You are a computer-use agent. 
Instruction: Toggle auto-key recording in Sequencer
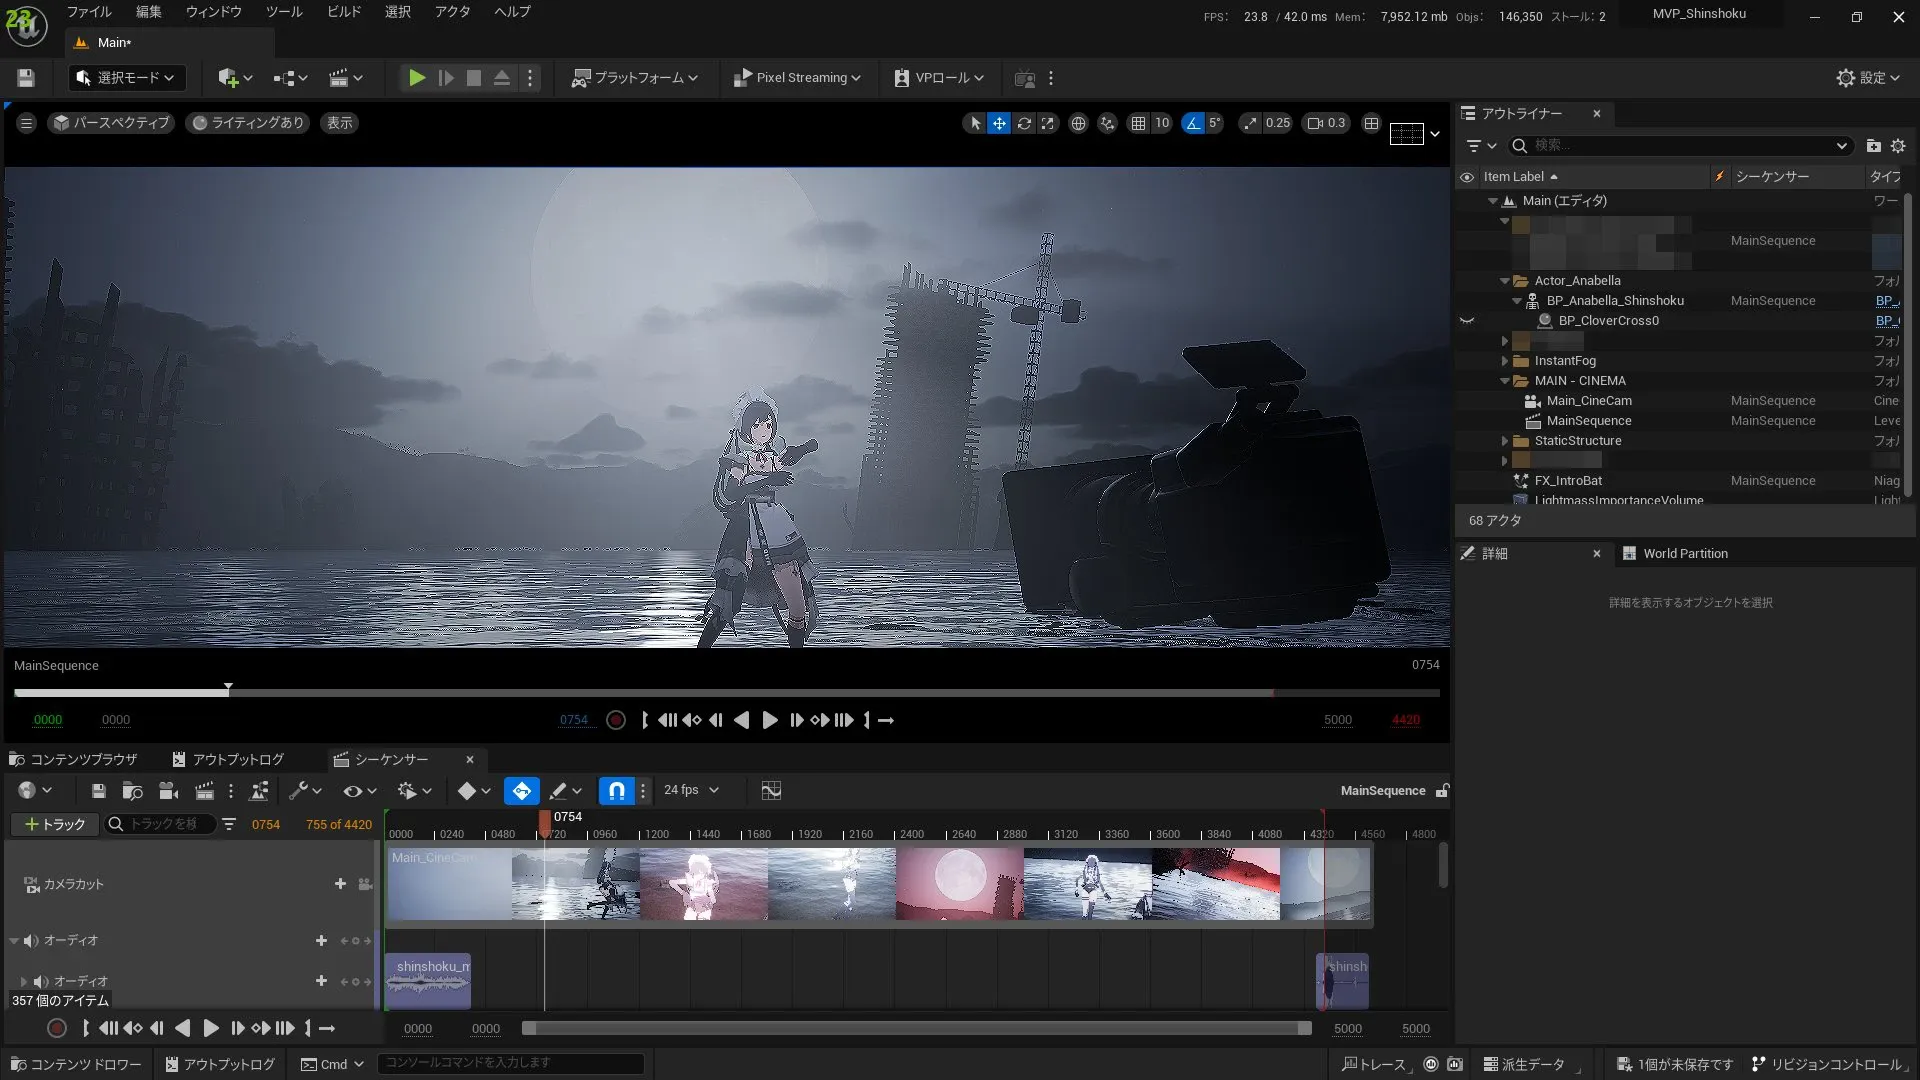tap(521, 790)
